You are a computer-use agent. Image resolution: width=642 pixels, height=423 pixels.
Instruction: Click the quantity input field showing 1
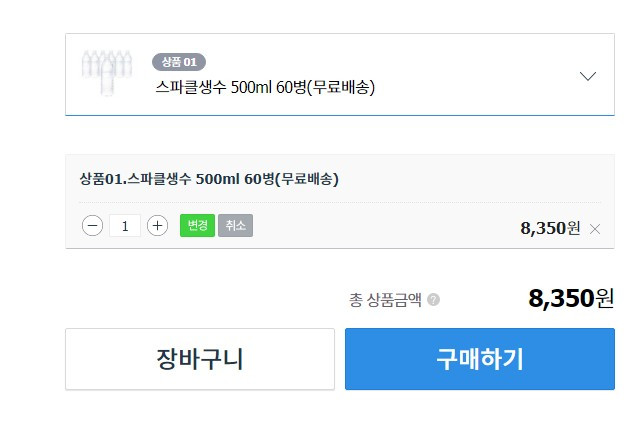click(x=125, y=226)
